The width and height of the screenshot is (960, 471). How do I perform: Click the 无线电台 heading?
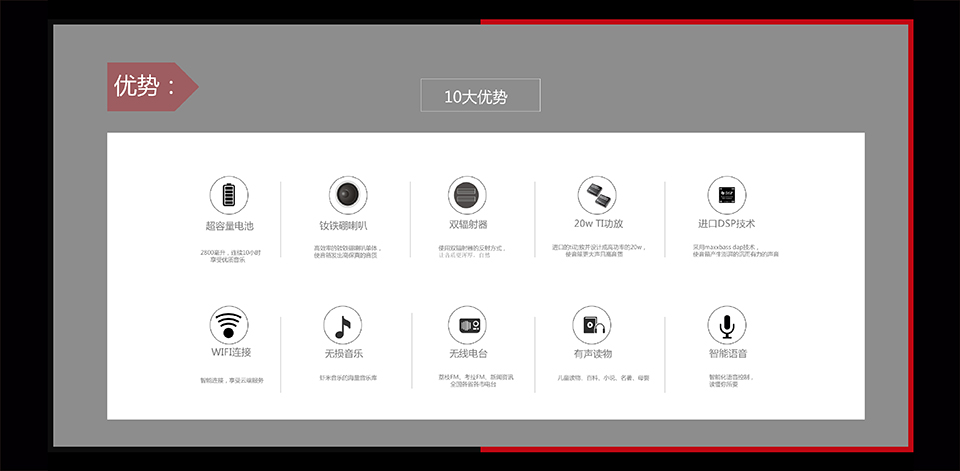tap(468, 353)
